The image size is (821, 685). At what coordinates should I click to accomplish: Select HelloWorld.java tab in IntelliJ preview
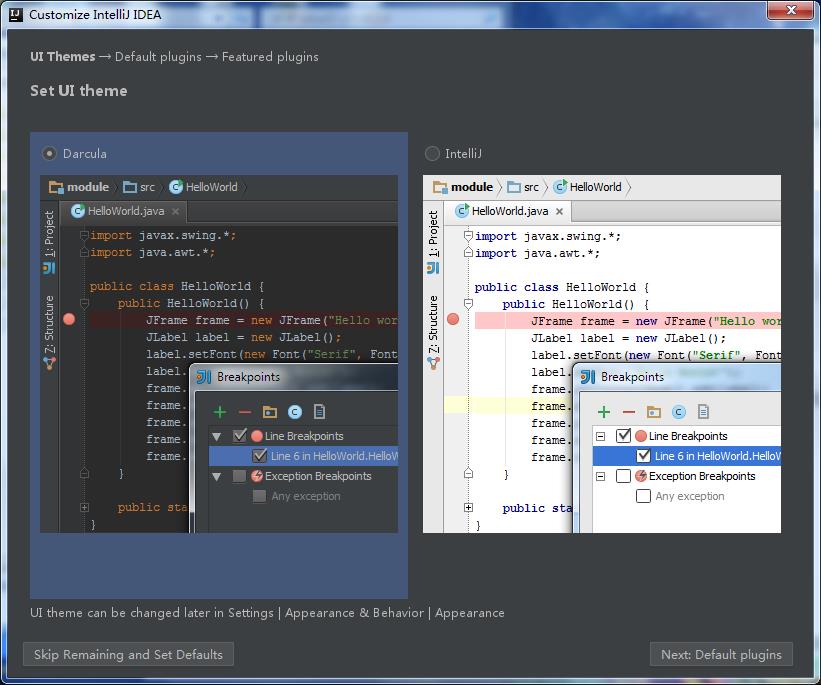[507, 211]
